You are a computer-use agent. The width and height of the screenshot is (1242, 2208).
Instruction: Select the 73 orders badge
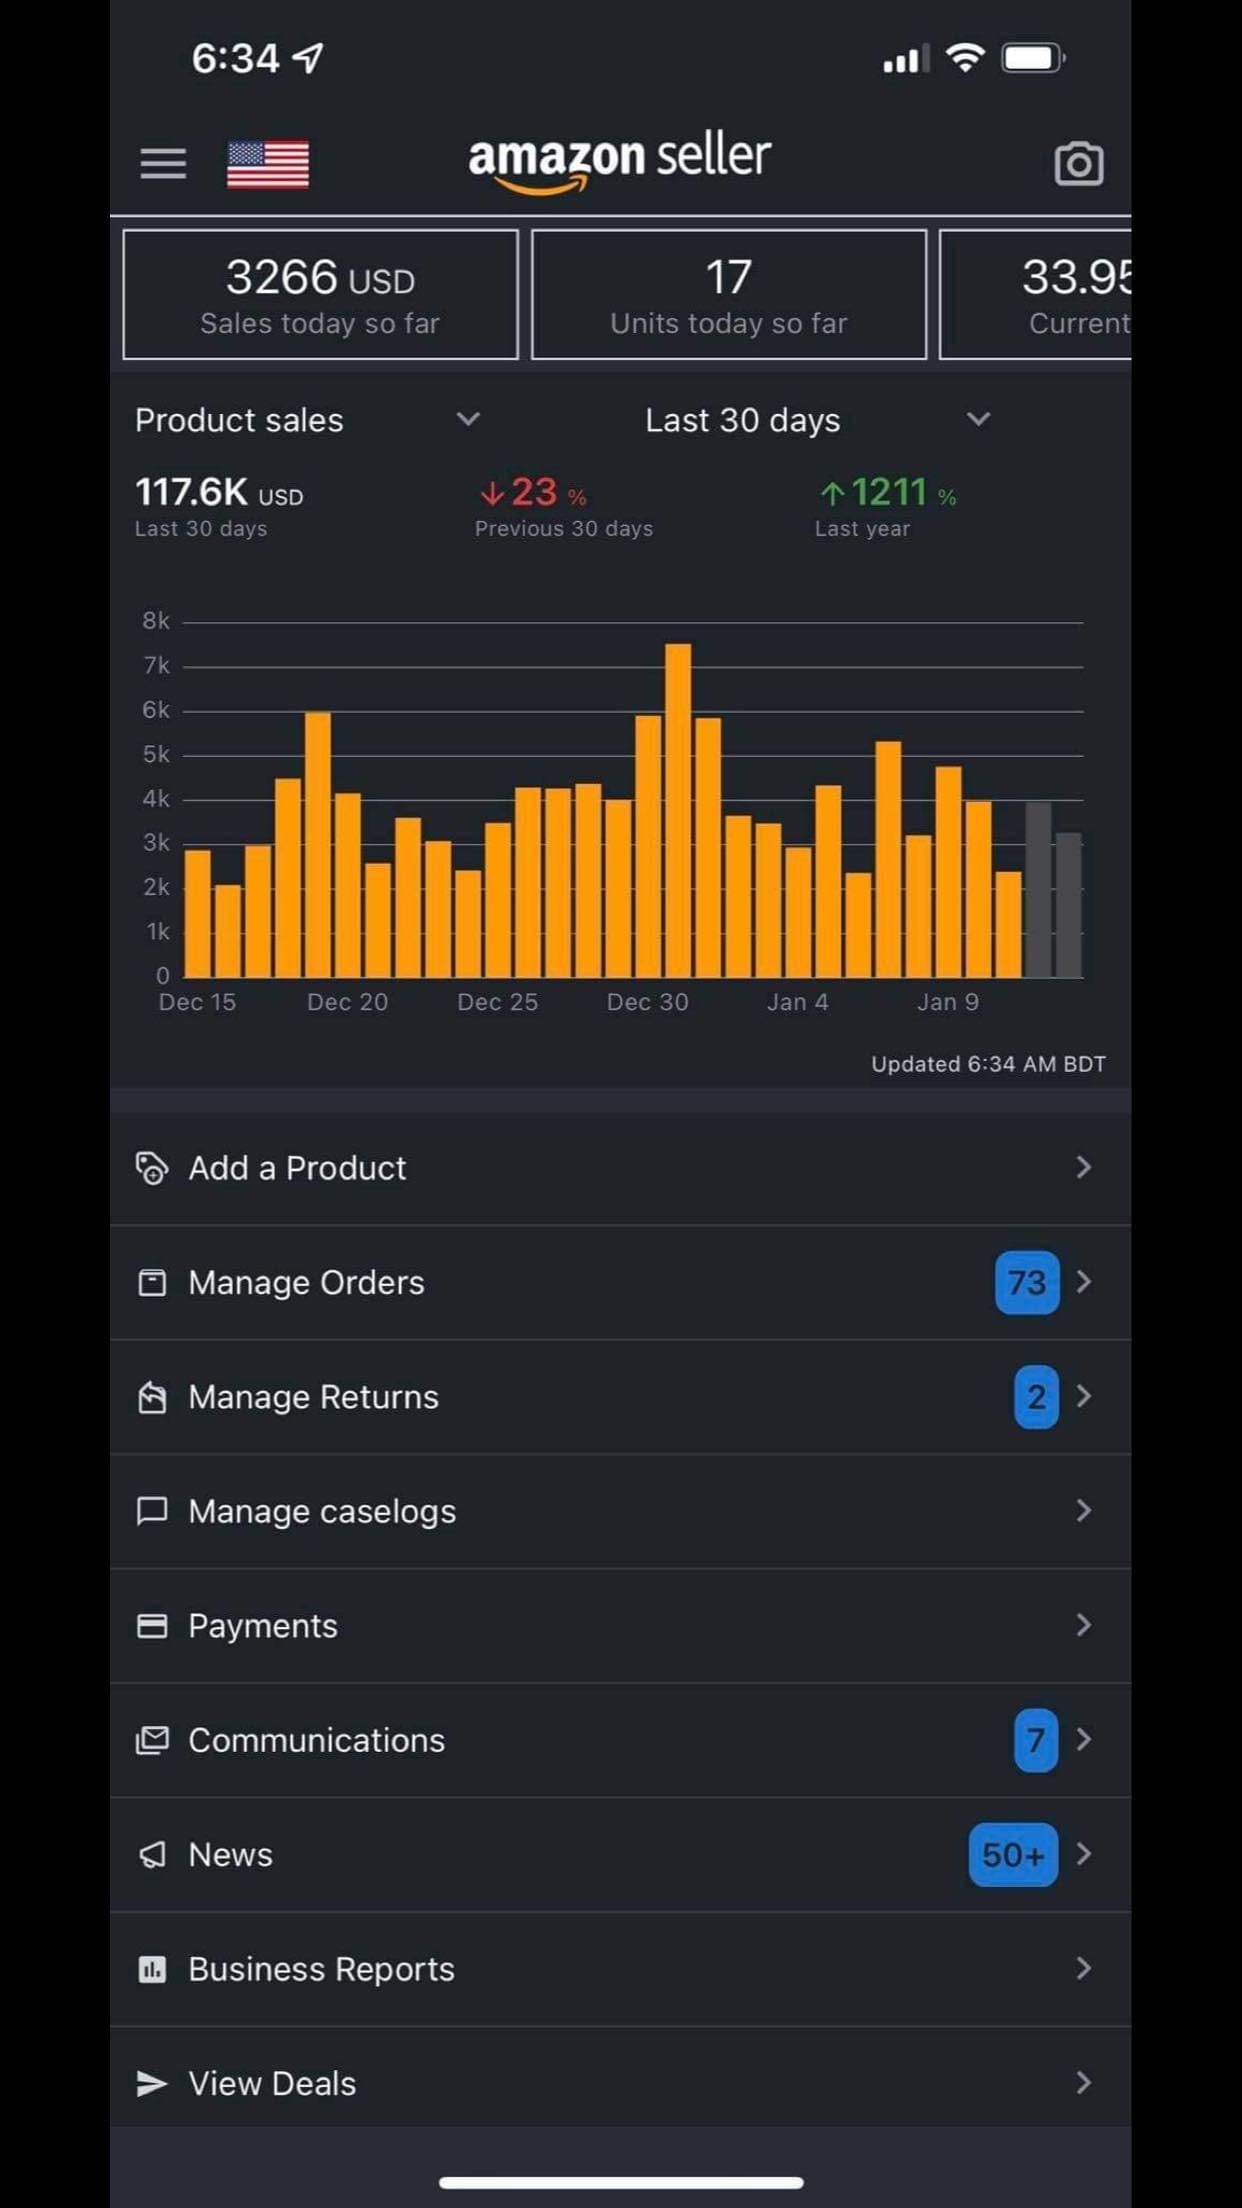(x=1026, y=1283)
